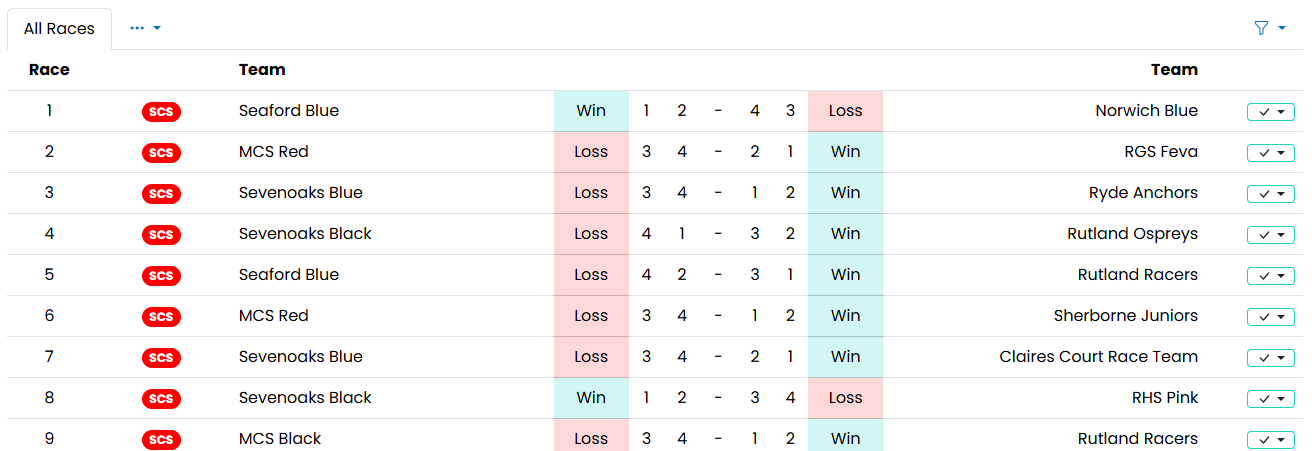Click the Win cell for Seaford Blue race 1
This screenshot has width=1316, height=451.
[x=591, y=111]
